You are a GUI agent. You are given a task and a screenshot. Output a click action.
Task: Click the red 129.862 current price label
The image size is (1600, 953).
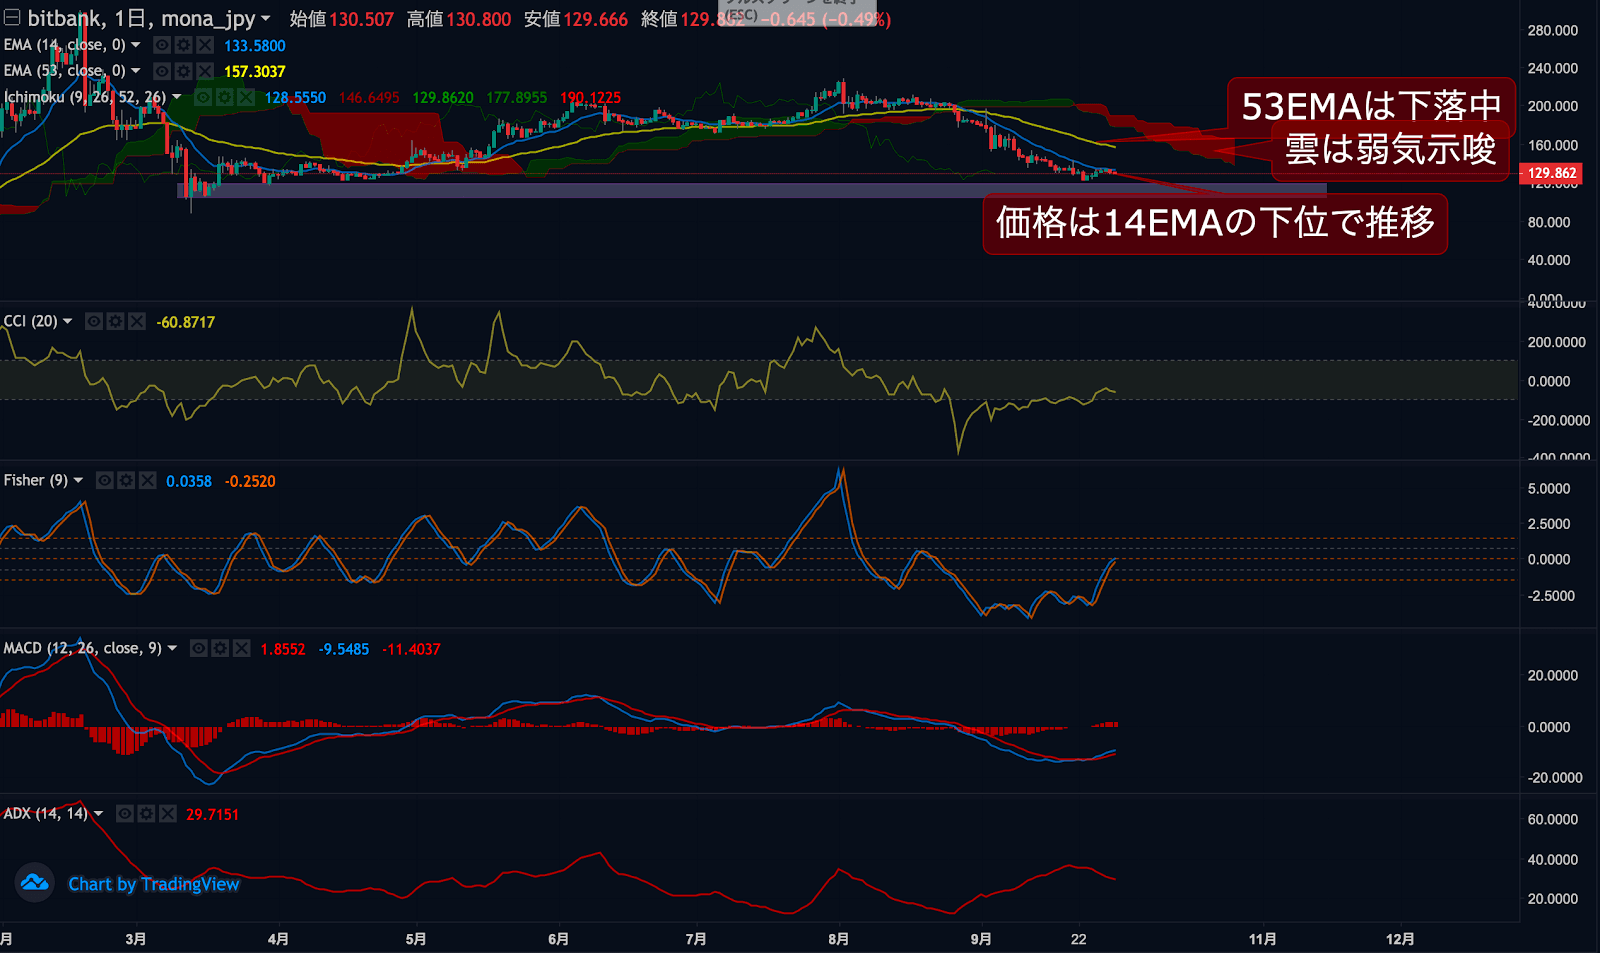pyautogui.click(x=1551, y=173)
